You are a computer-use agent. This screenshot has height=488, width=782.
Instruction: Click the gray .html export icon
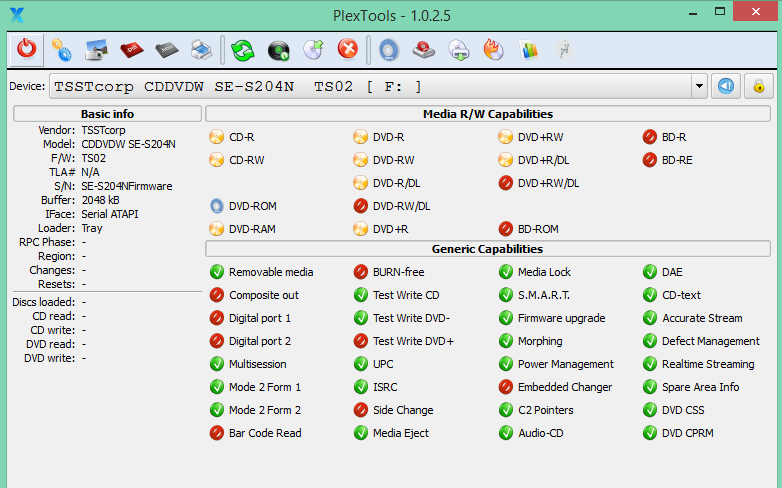point(167,50)
